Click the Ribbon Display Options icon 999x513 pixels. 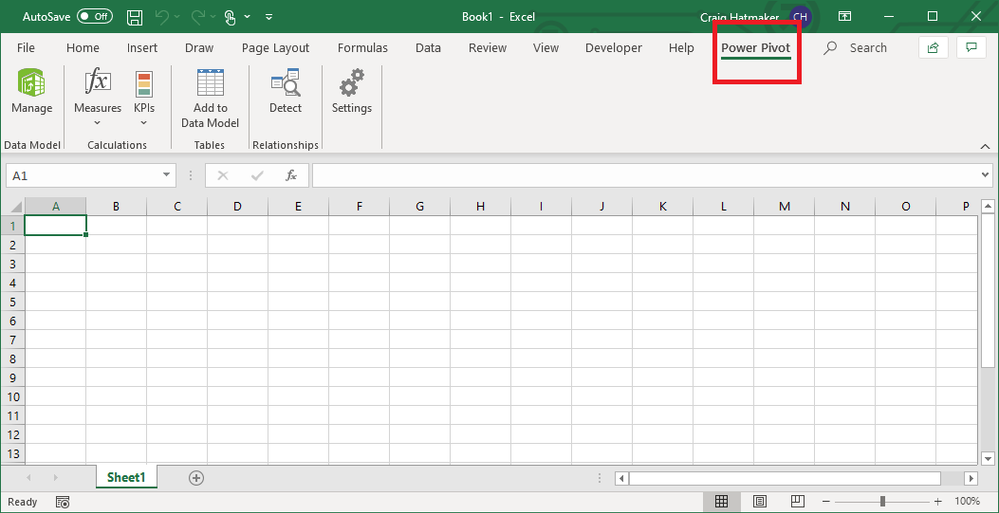point(844,17)
